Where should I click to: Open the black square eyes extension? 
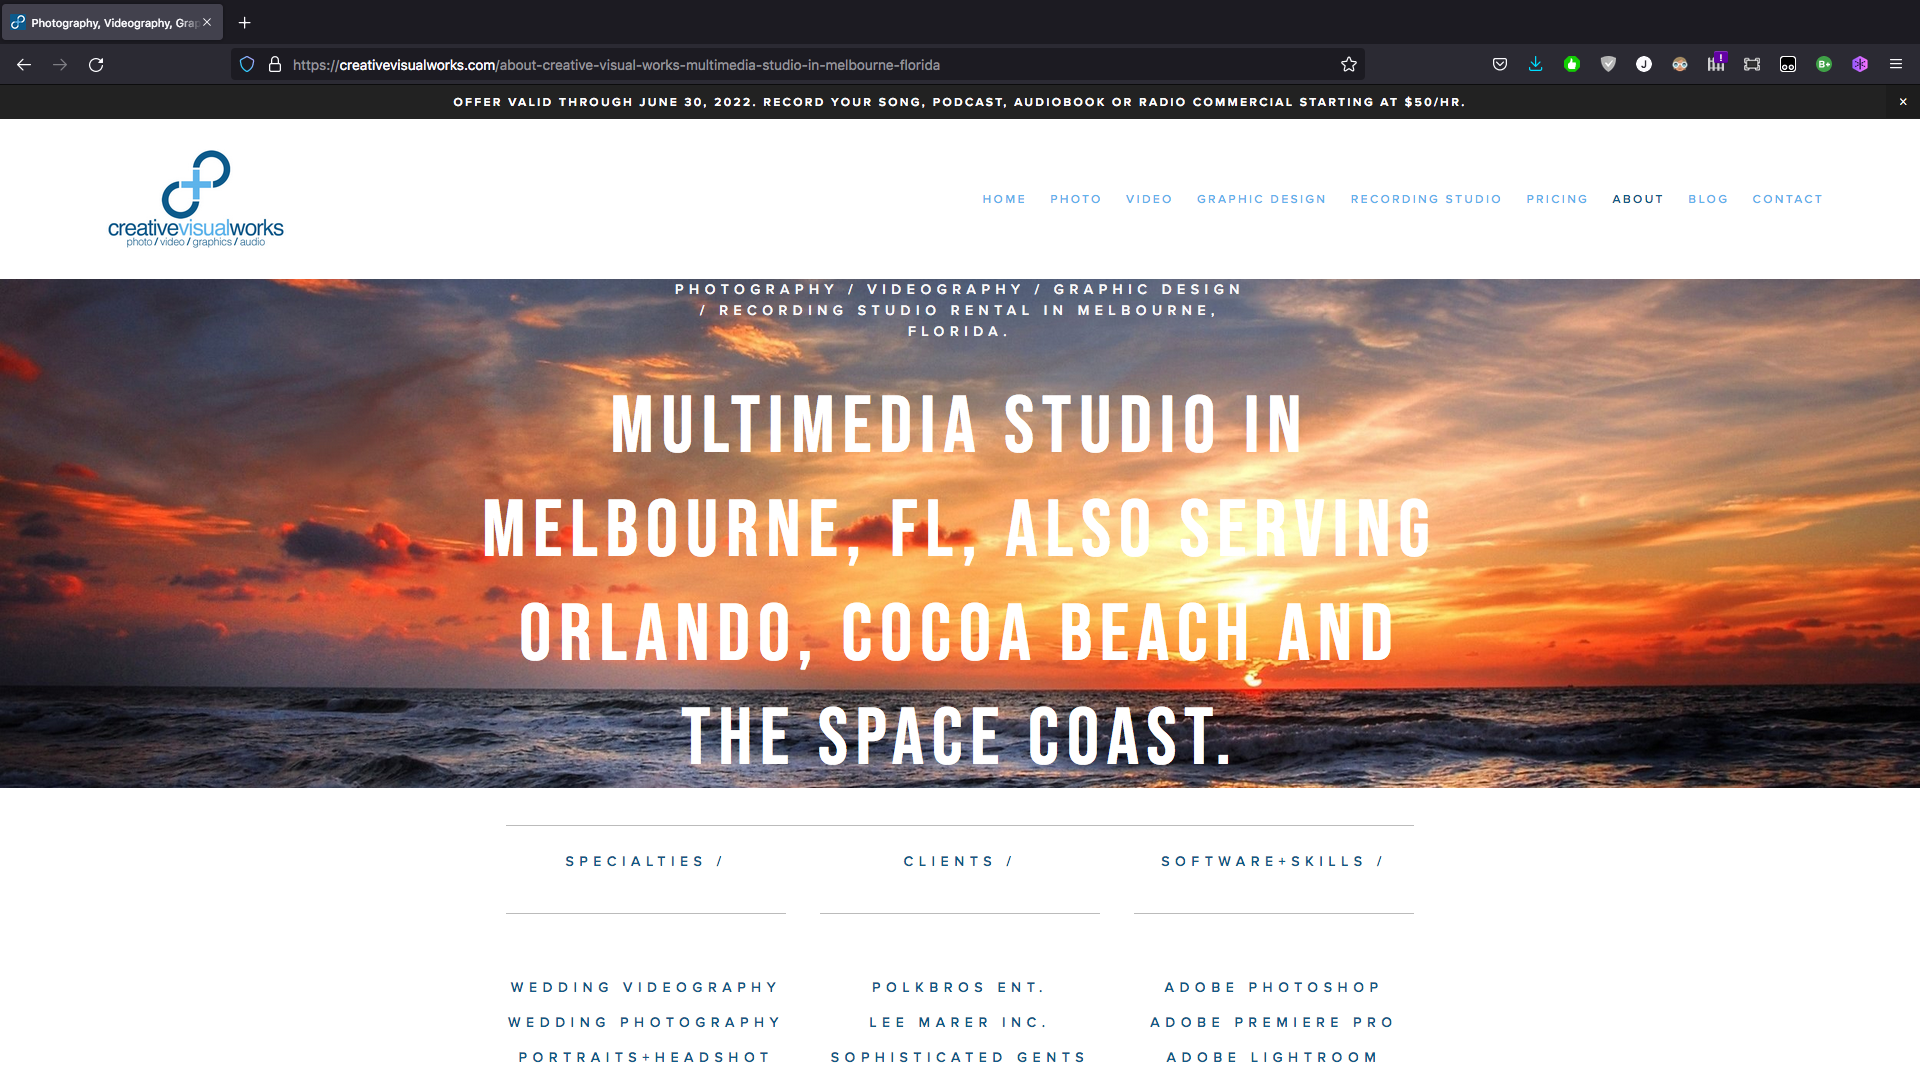click(x=1788, y=65)
